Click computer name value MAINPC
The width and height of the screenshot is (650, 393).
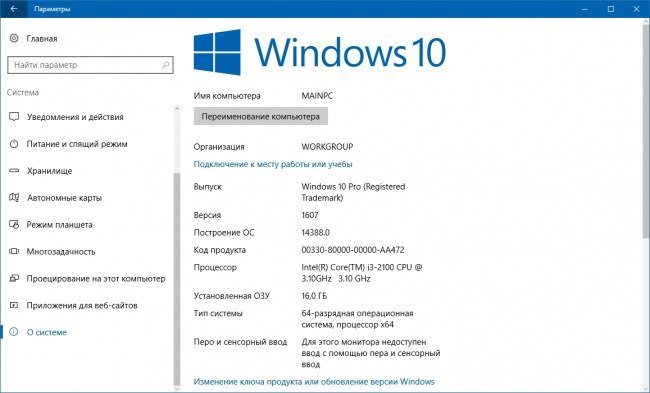point(317,95)
